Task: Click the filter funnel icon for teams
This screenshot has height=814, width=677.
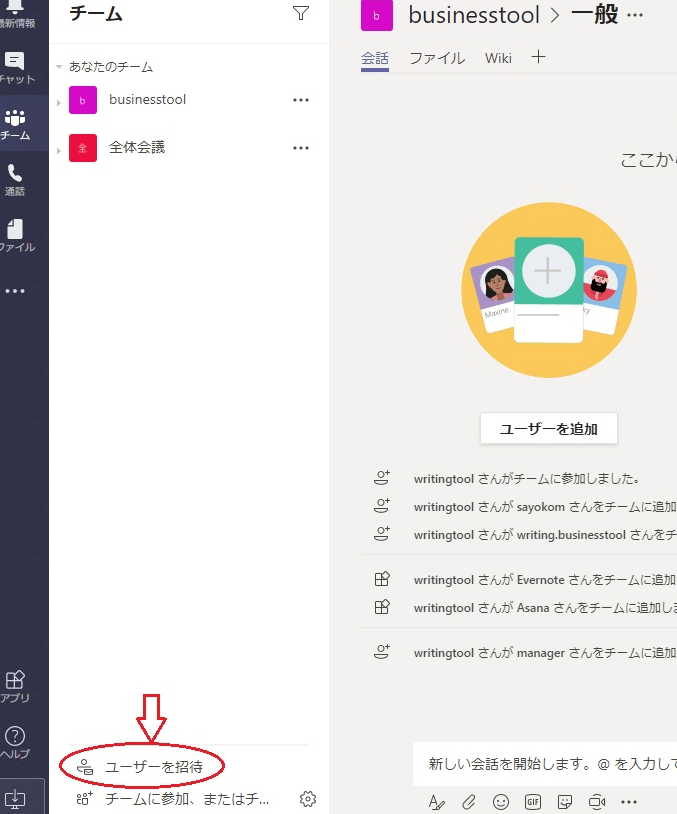Action: coord(300,13)
